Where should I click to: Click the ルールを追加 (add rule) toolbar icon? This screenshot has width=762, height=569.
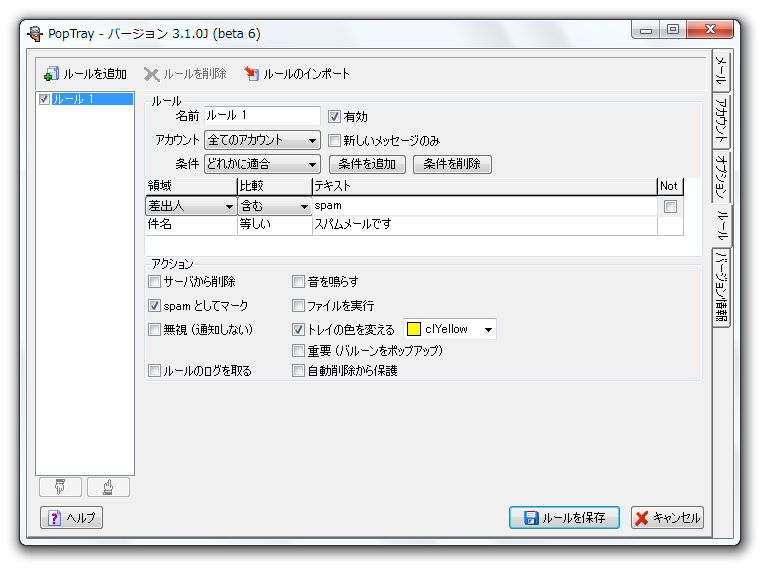pyautogui.click(x=51, y=74)
